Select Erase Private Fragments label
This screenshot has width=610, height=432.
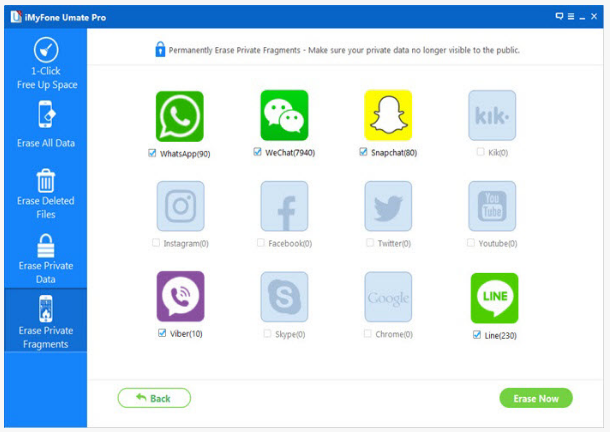(x=46, y=337)
